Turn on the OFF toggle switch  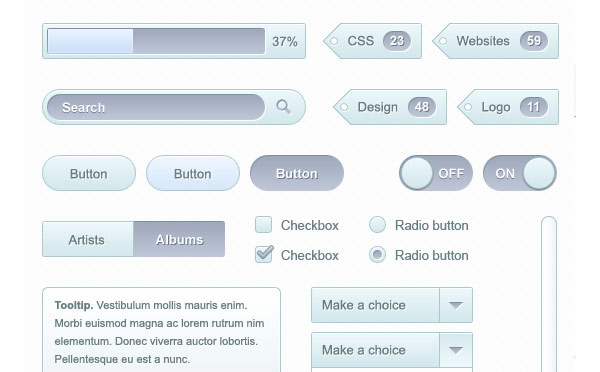coord(436,173)
